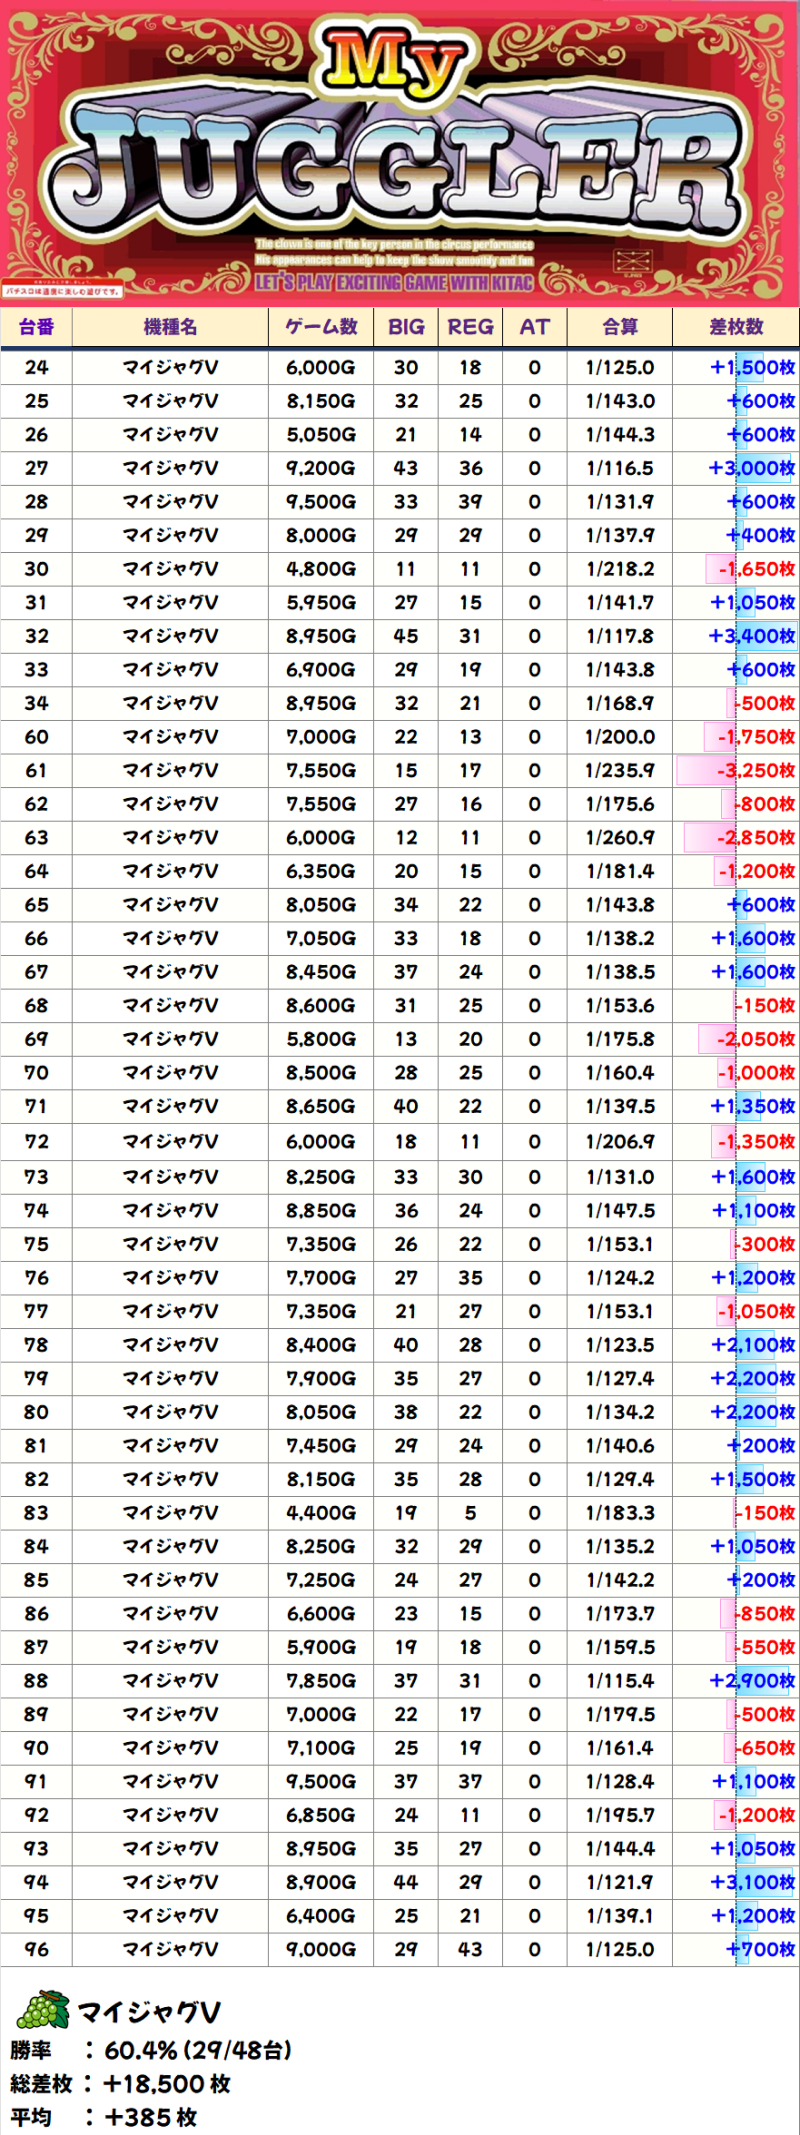Viewport: 800px width, 2135px height.
Task: Select the 合算 column header
Action: point(619,327)
